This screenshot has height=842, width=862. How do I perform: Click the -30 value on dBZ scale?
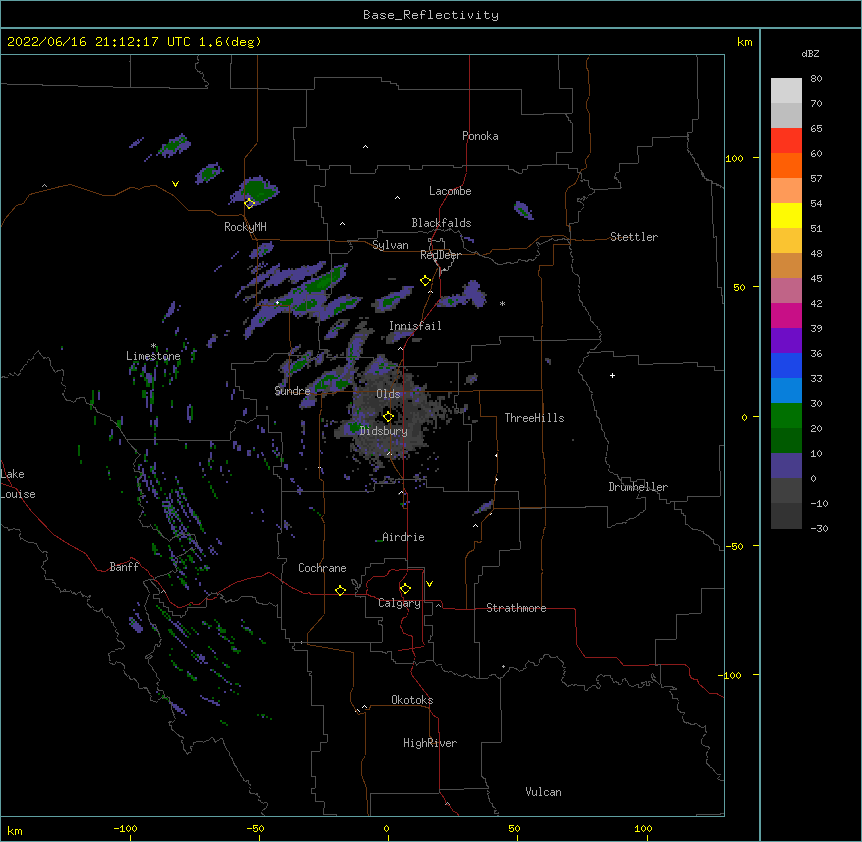[x=819, y=528]
